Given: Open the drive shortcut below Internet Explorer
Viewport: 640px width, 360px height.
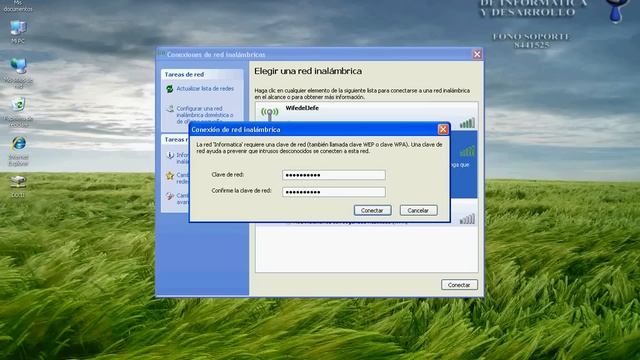Looking at the screenshot, I should (x=18, y=186).
